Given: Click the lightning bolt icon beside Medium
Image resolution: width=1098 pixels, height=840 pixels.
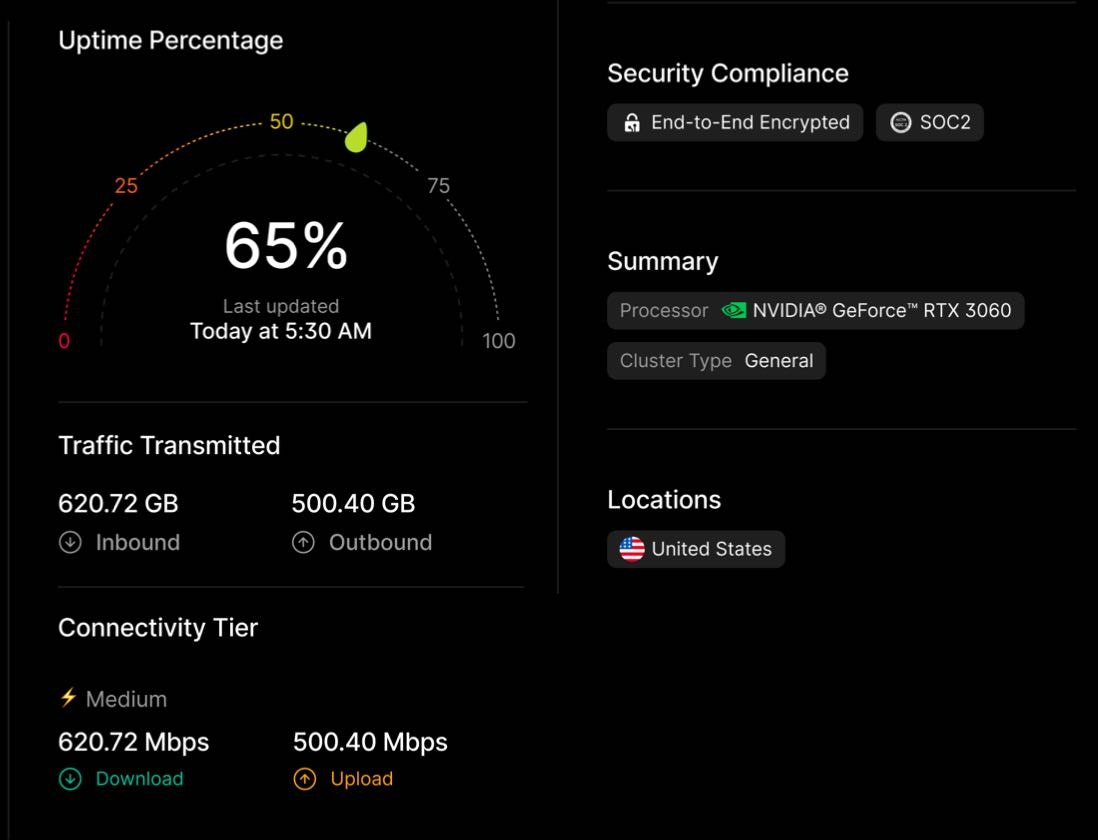Looking at the screenshot, I should [68, 698].
